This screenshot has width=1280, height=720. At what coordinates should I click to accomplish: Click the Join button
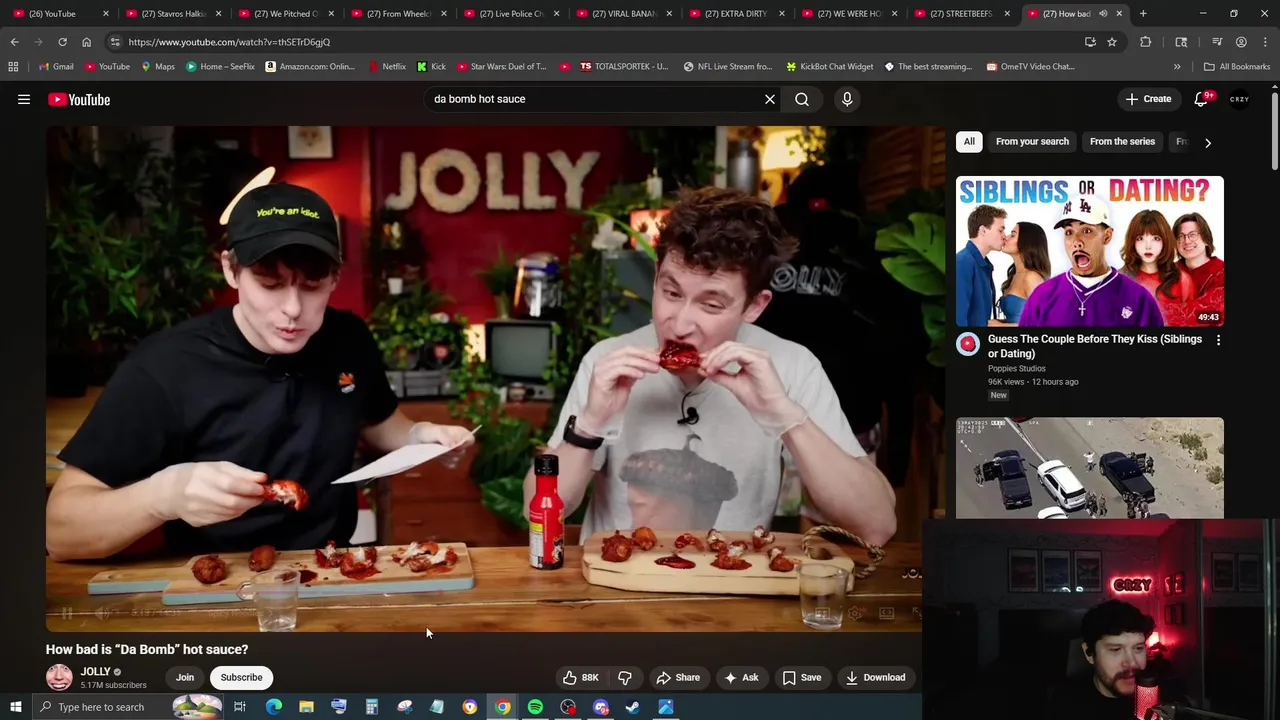185,677
